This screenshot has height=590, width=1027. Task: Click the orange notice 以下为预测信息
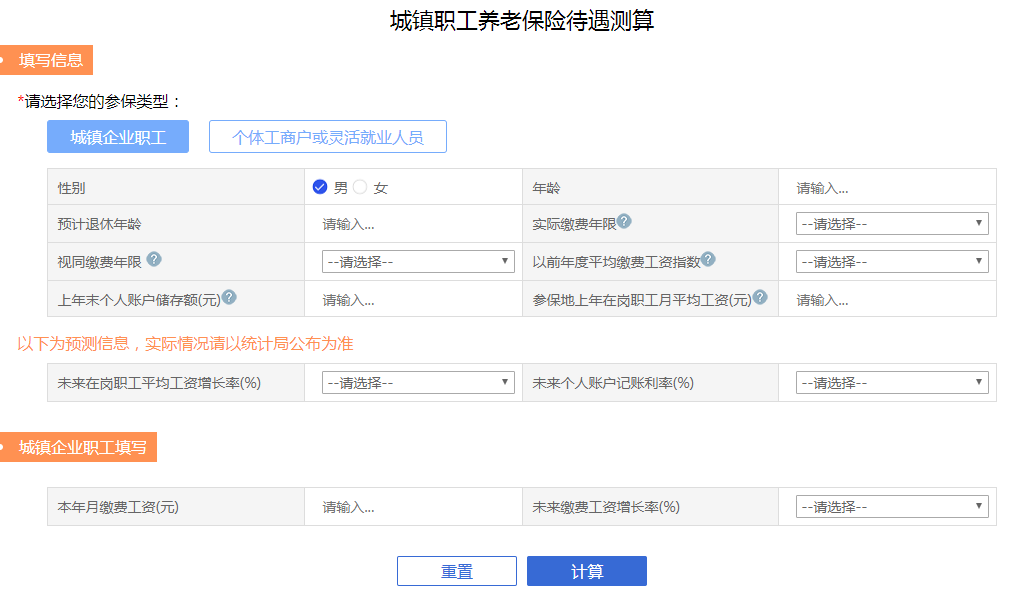click(x=185, y=344)
